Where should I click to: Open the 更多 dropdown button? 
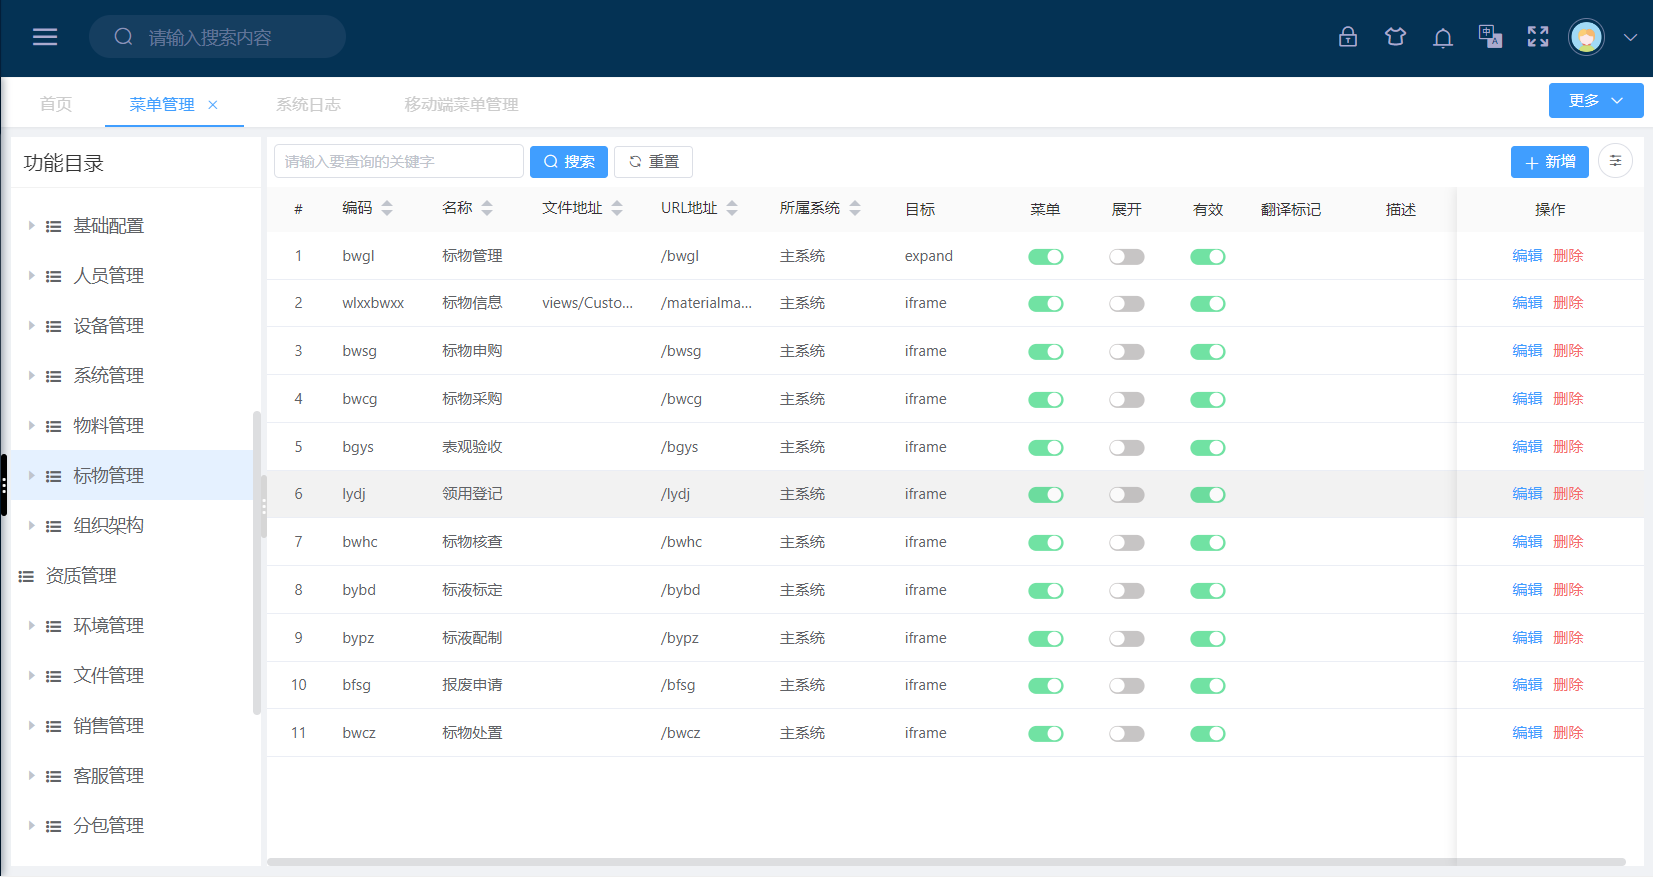1596,101
